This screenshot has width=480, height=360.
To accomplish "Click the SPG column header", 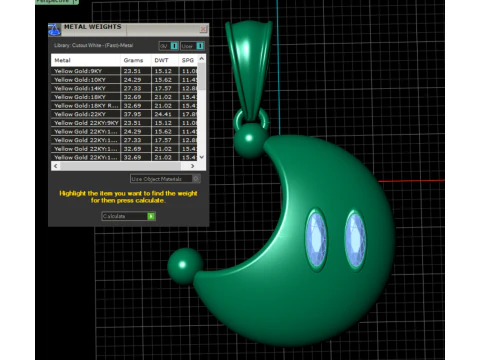I will tap(188, 60).
